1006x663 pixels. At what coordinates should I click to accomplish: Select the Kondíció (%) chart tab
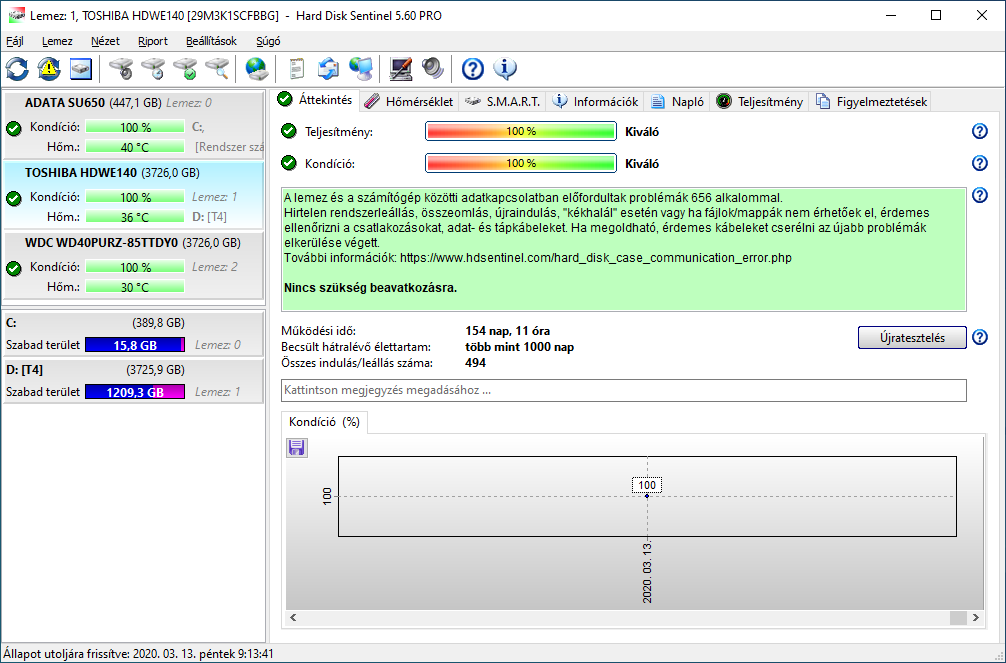coord(325,422)
